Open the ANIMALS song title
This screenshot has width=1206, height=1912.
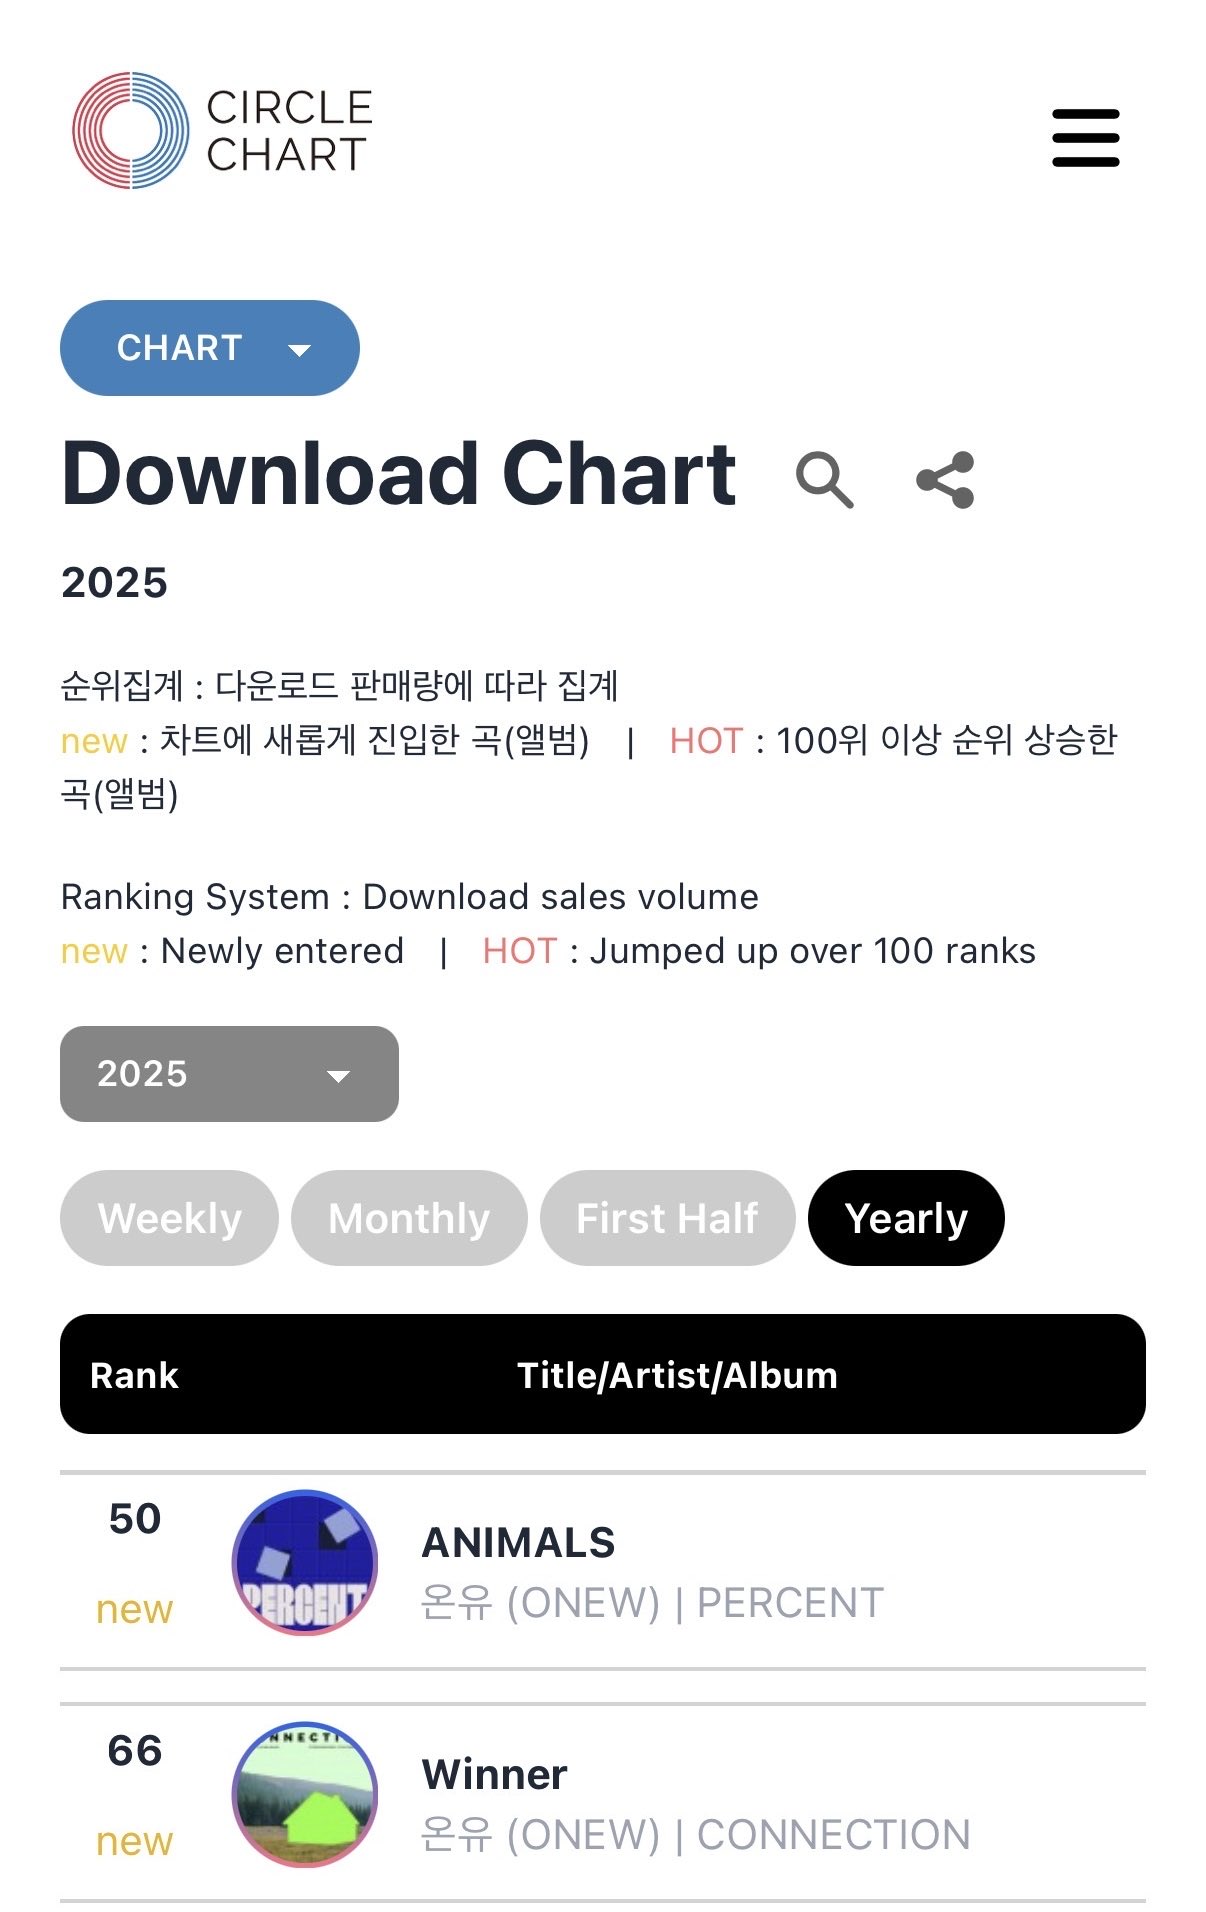click(x=518, y=1542)
